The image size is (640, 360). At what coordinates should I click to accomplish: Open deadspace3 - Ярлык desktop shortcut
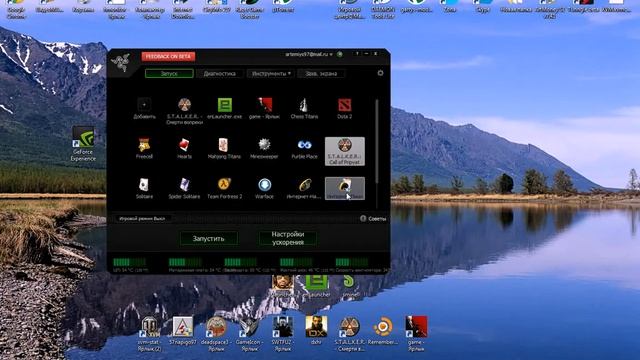(216, 333)
